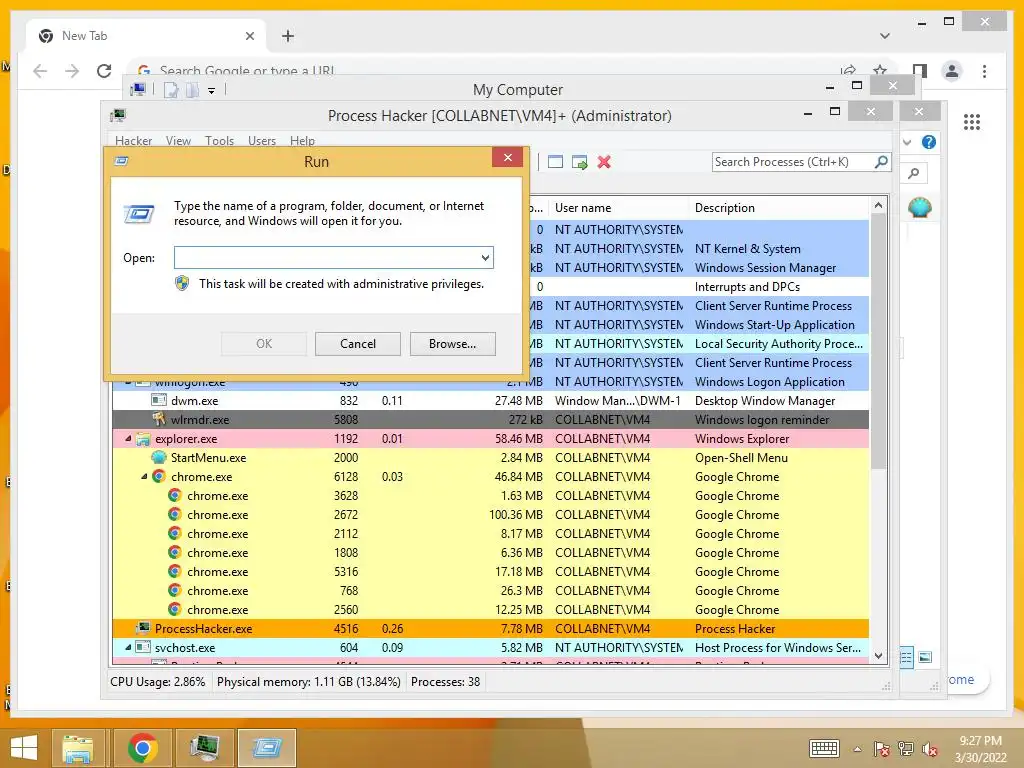Click Cancel in the Run dialog
Viewport: 1024px width, 768px height.
pos(358,344)
